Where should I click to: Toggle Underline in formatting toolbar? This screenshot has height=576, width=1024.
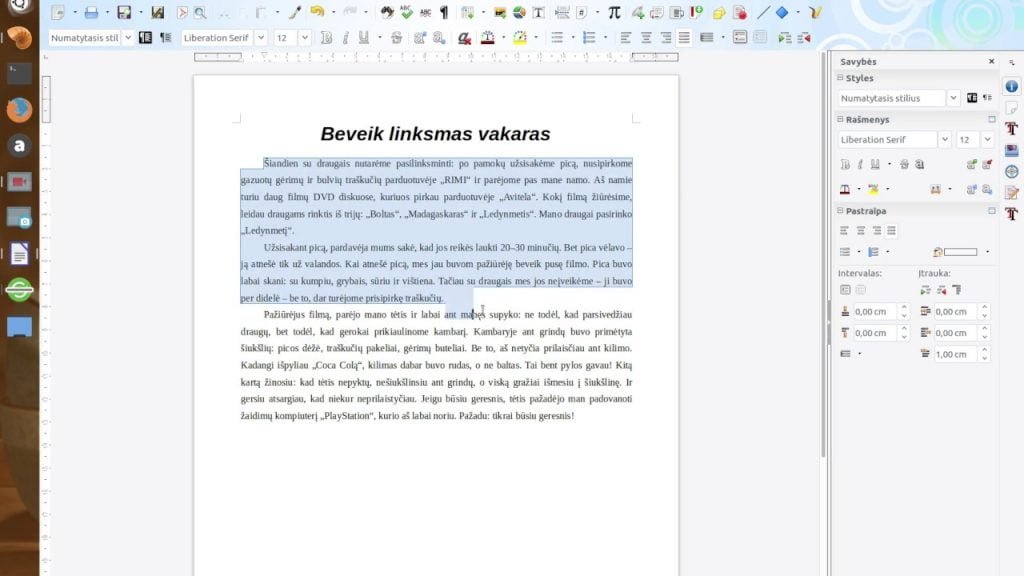coord(364,38)
